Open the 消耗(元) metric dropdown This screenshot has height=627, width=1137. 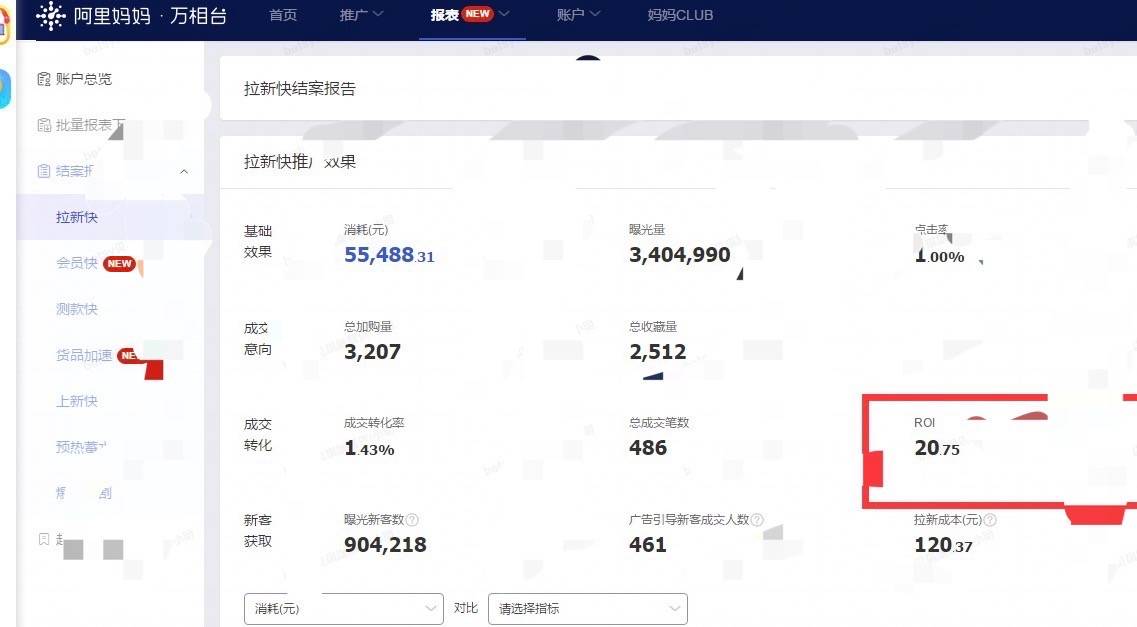coord(343,608)
